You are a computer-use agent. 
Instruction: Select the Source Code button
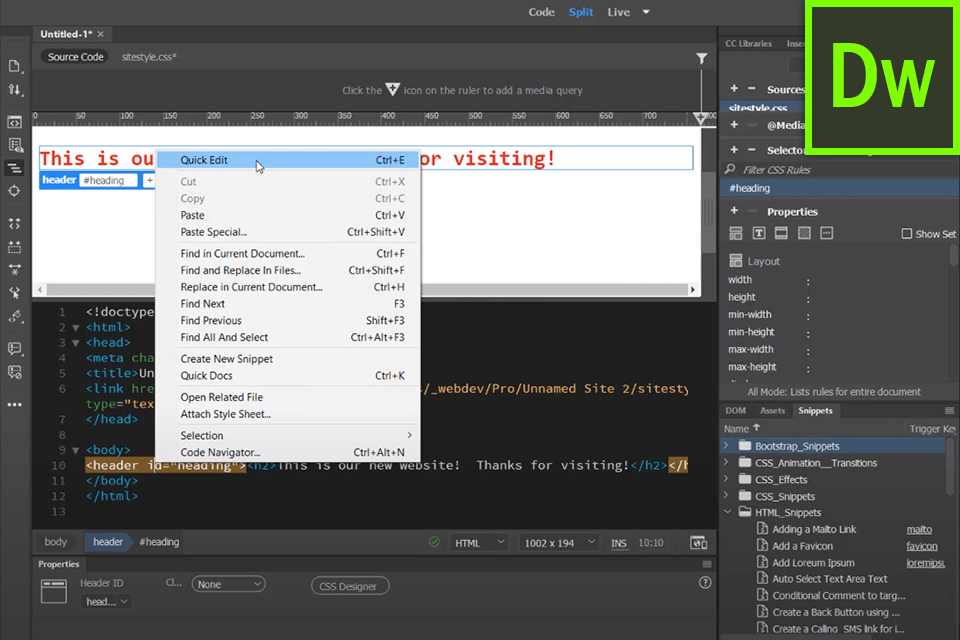(x=75, y=57)
